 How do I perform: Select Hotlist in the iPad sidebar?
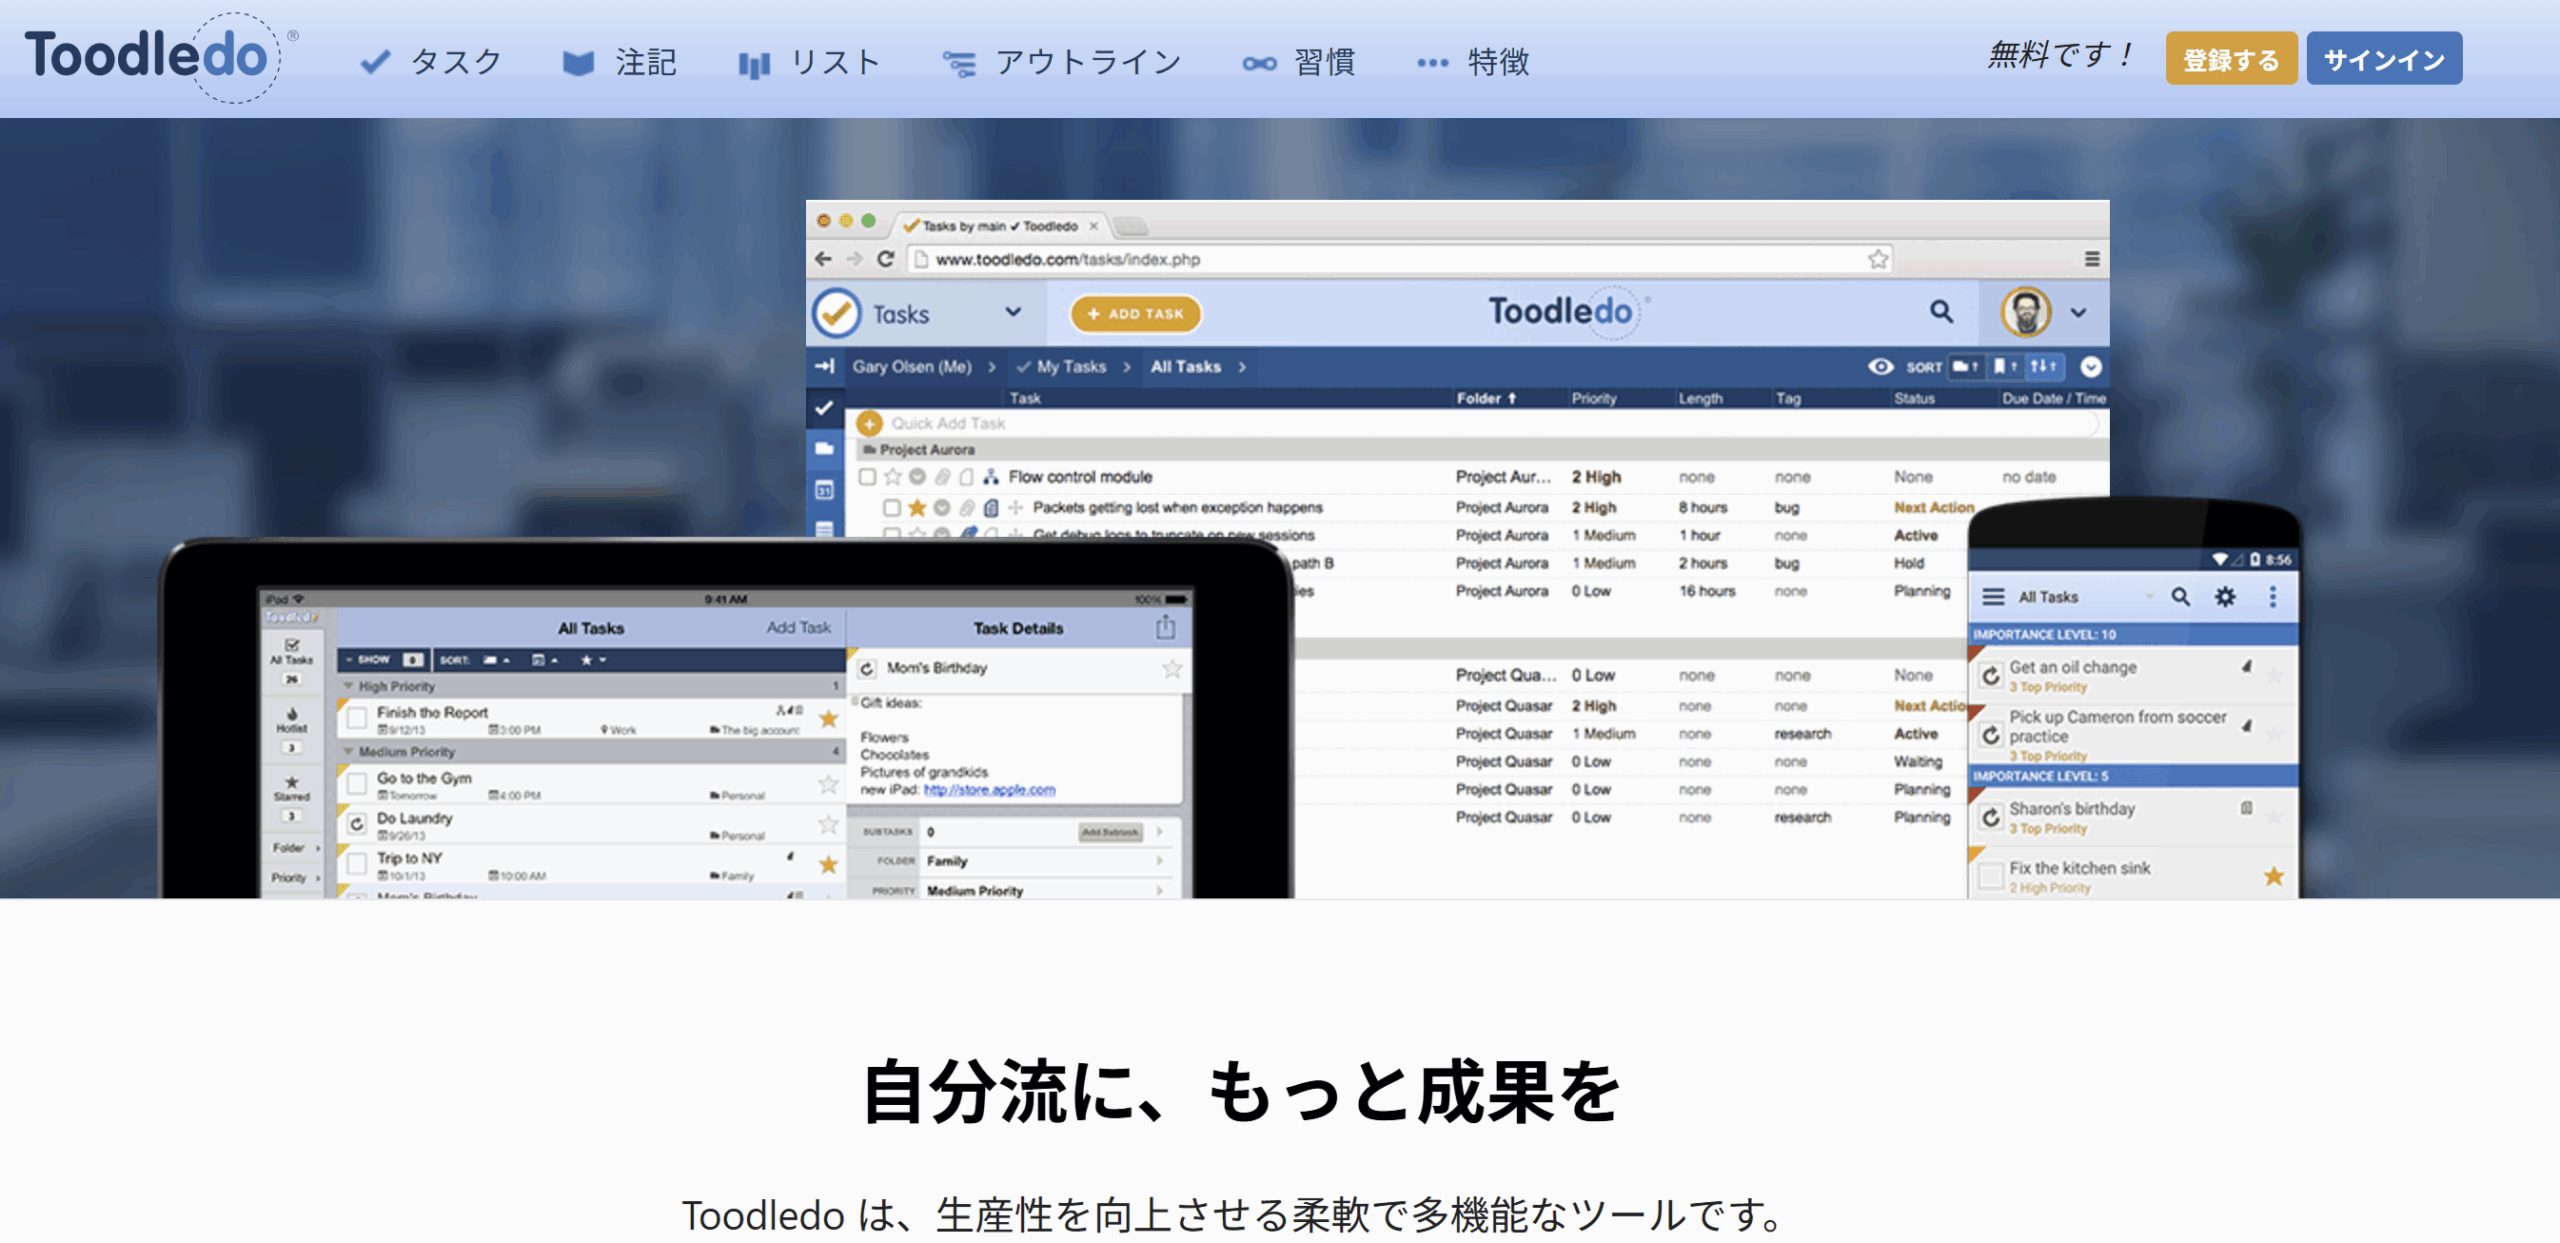tap(292, 729)
